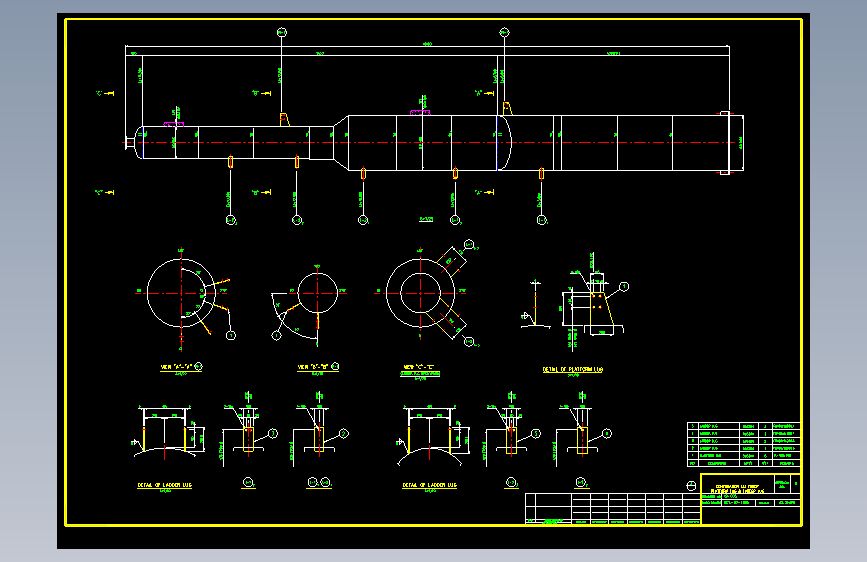Select the conical reducer on the vessel elevation
Screen dimensions: 867x562
tap(341, 143)
